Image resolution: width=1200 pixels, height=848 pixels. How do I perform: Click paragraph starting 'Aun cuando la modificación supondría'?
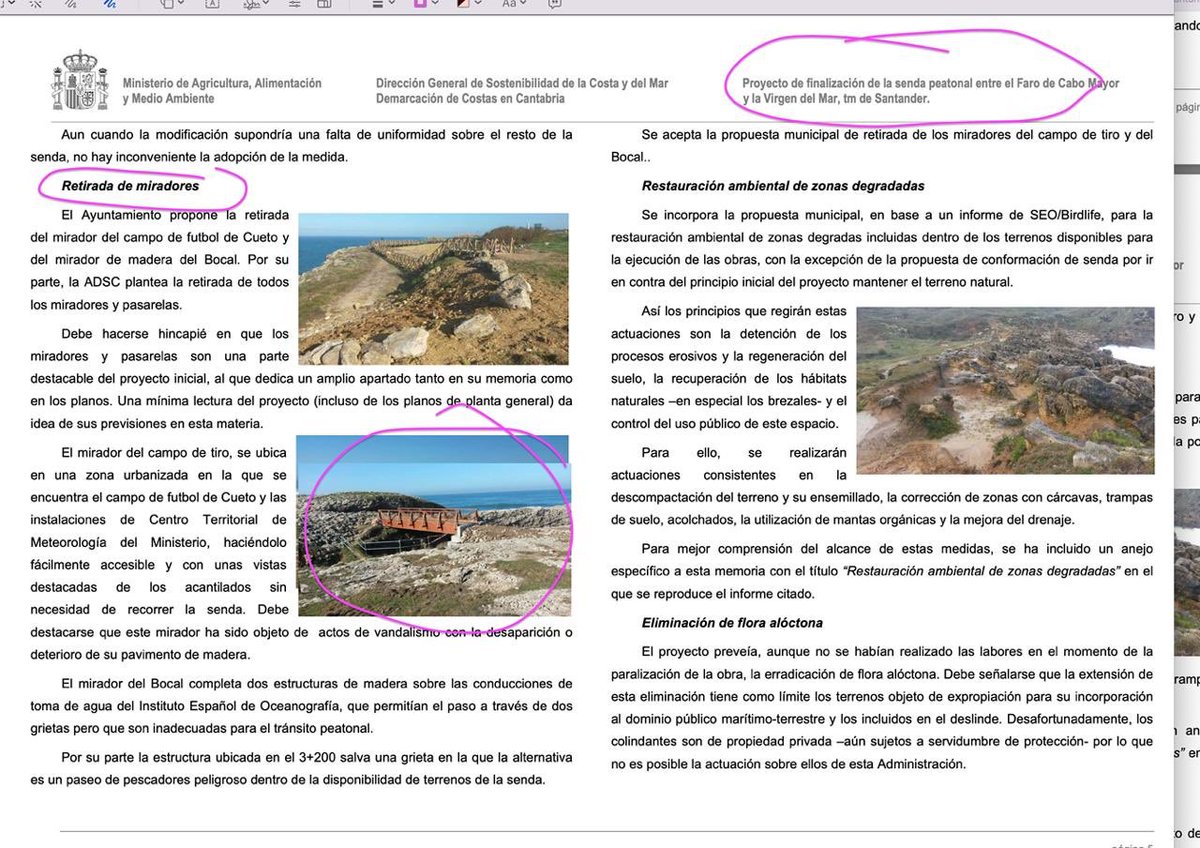point(302,145)
